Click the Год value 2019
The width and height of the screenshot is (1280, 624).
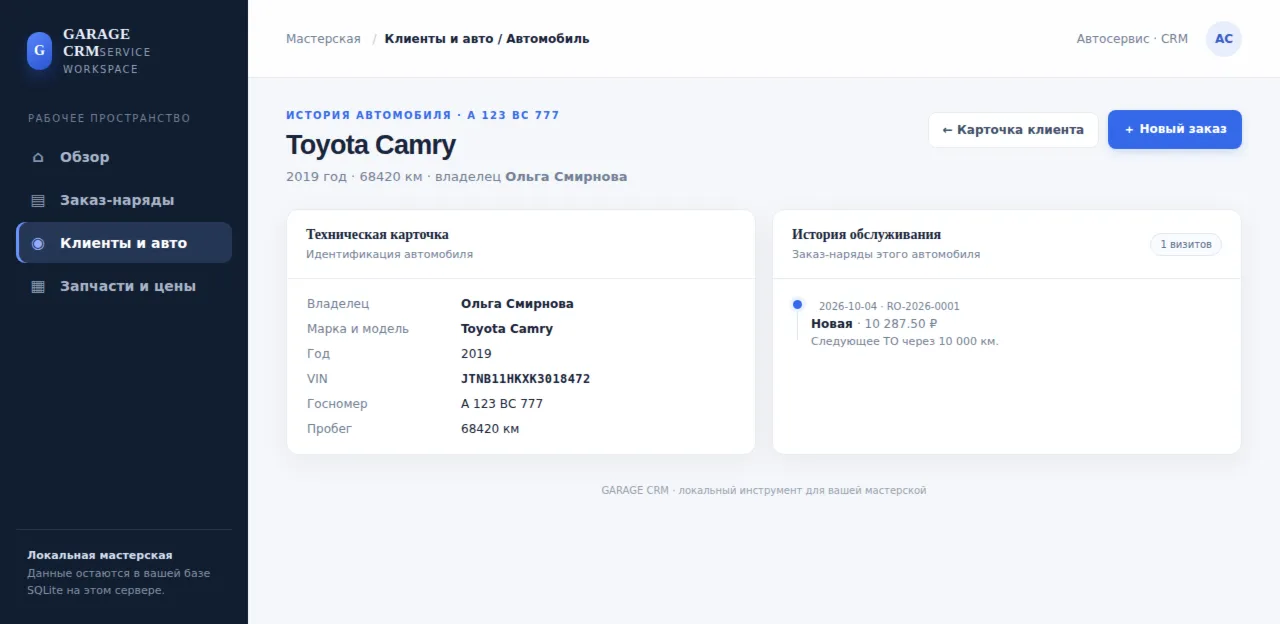(x=476, y=354)
